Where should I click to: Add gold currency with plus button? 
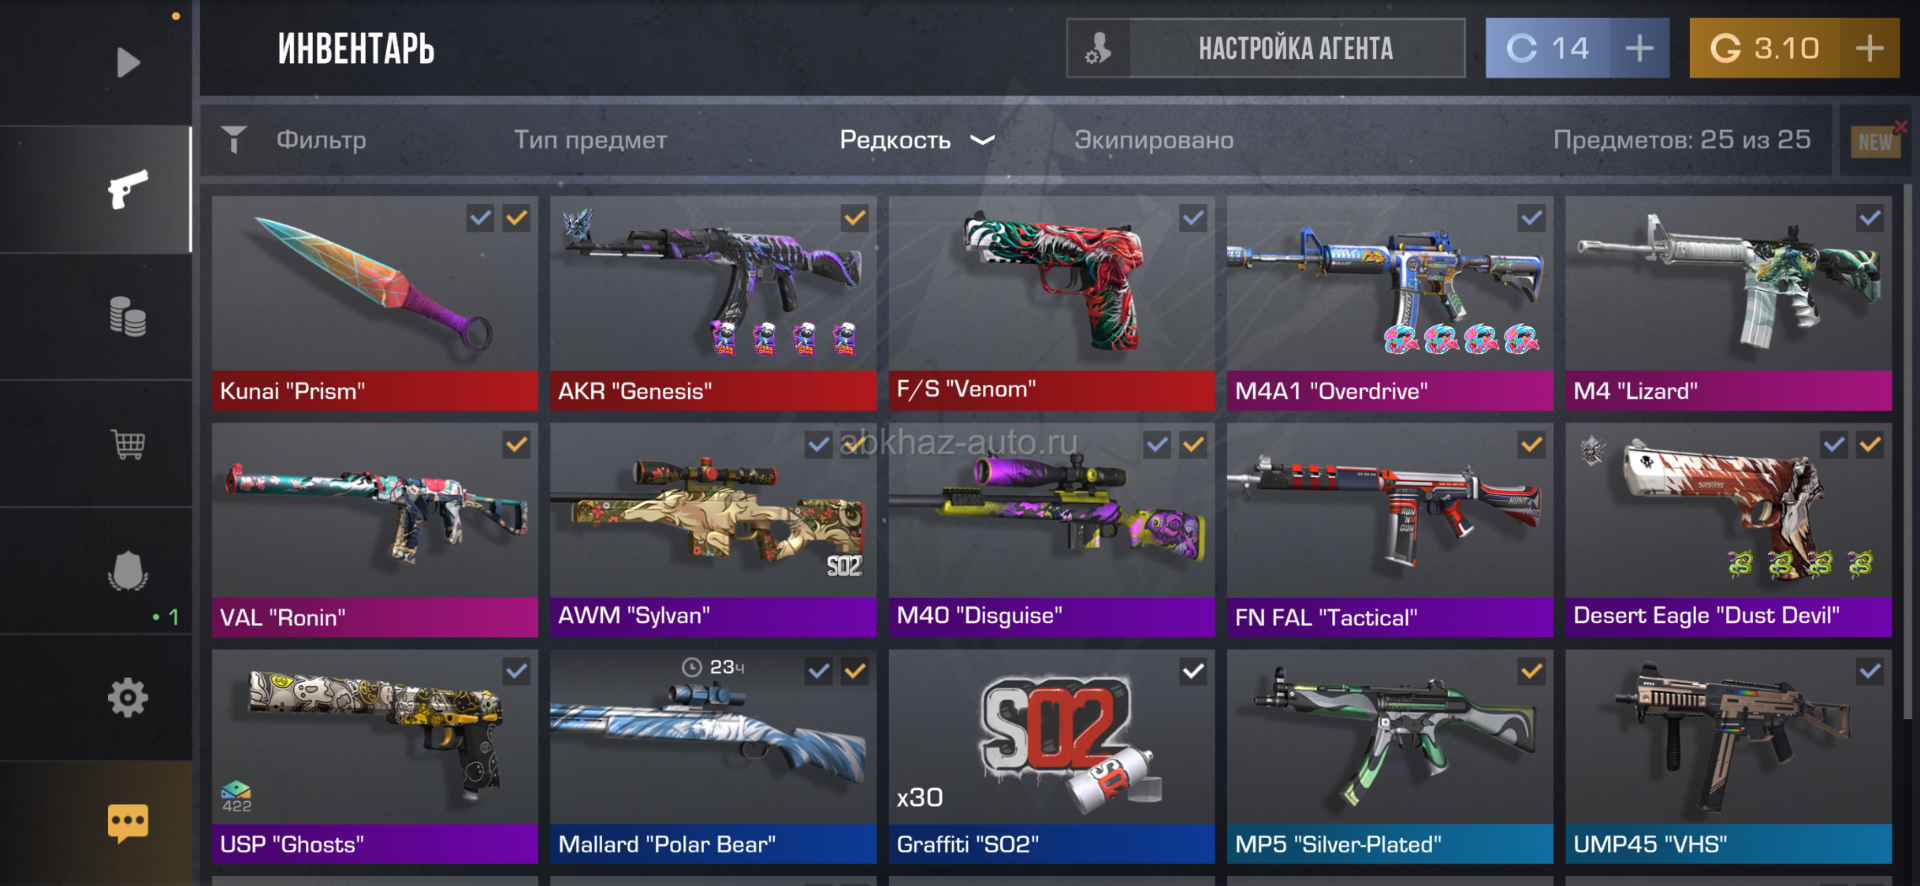coord(1869,48)
